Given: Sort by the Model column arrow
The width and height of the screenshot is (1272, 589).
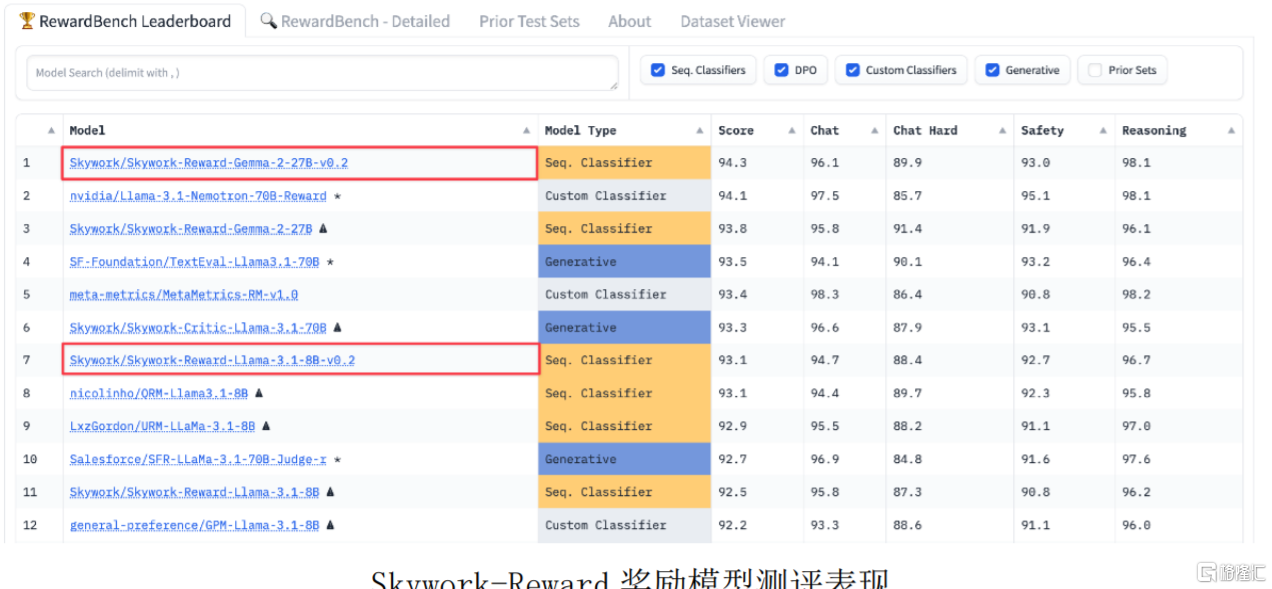Looking at the screenshot, I should [527, 131].
